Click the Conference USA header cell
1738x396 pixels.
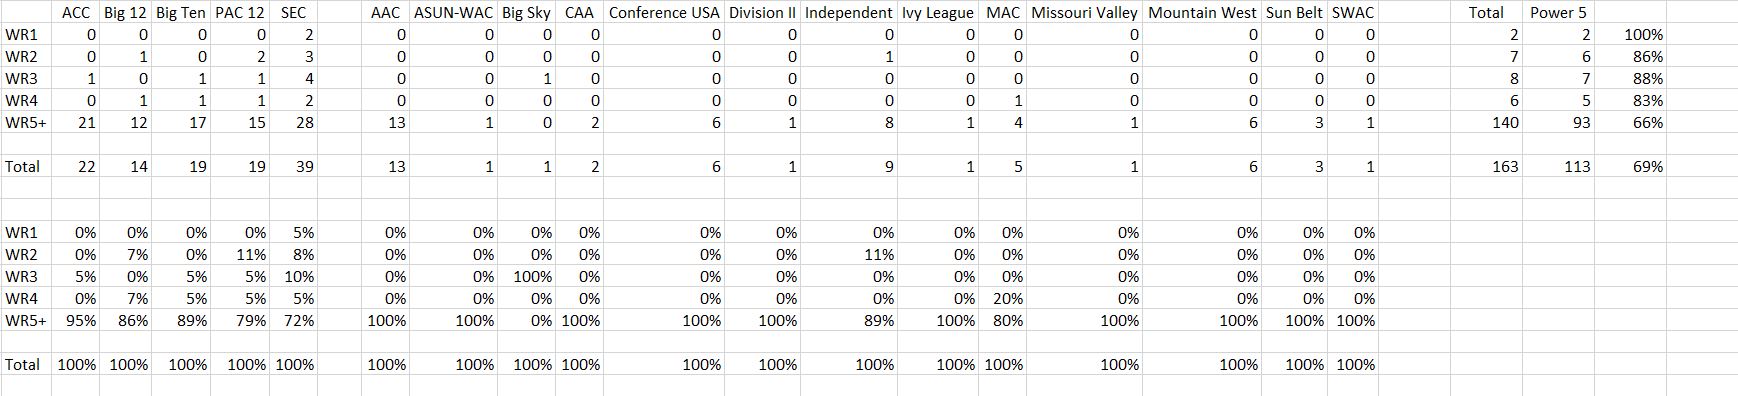(x=665, y=13)
